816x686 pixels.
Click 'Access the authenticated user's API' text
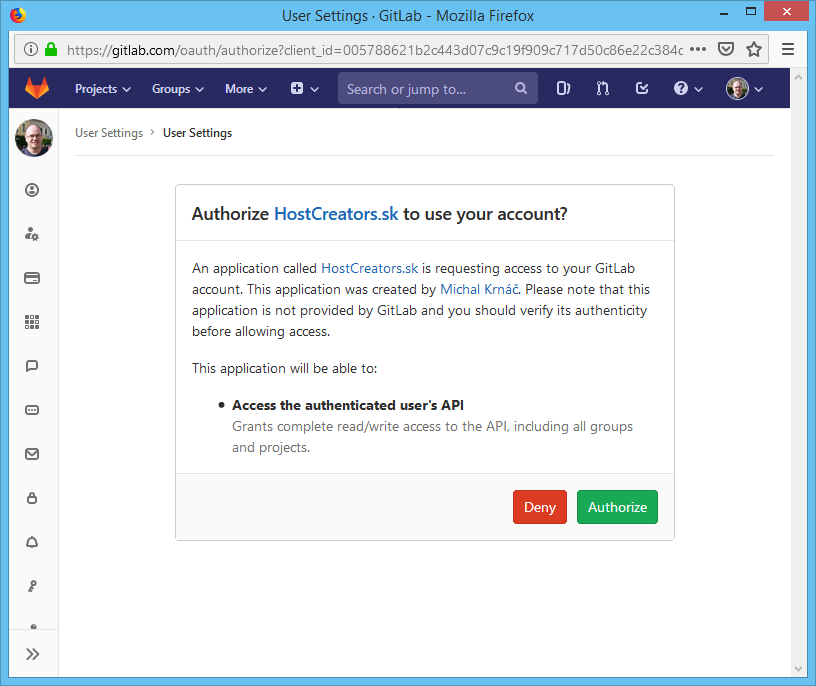[348, 405]
